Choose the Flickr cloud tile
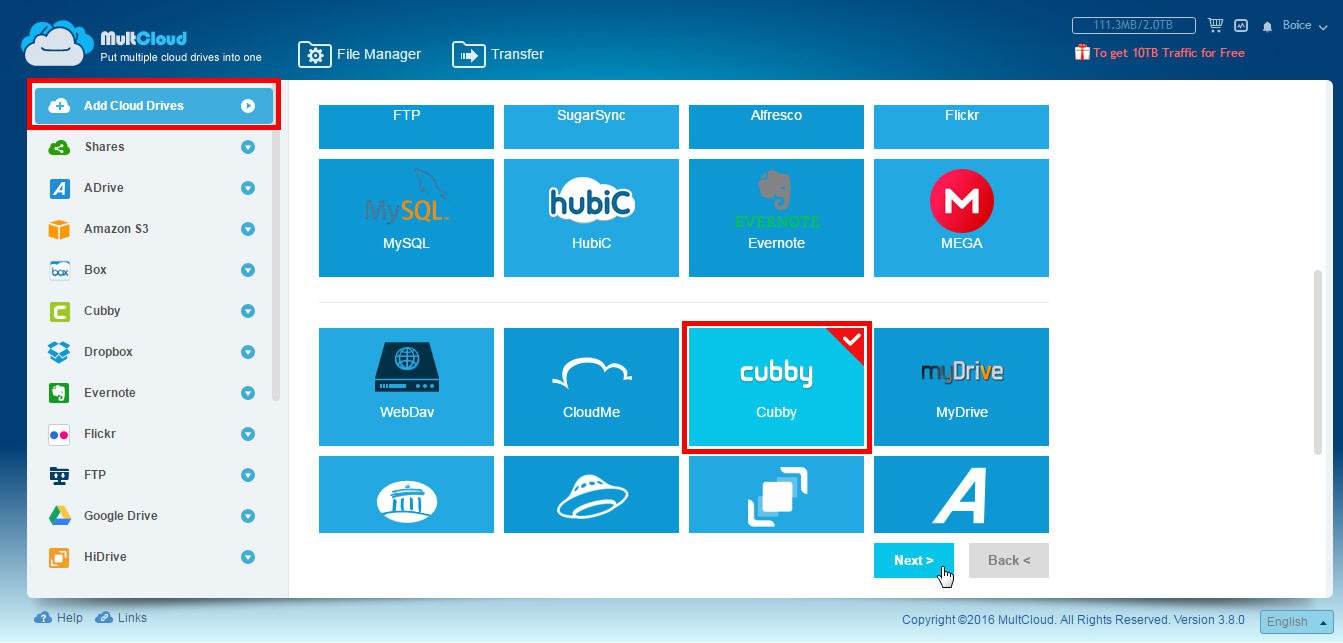Image resolution: width=1343 pixels, height=643 pixels. (961, 125)
